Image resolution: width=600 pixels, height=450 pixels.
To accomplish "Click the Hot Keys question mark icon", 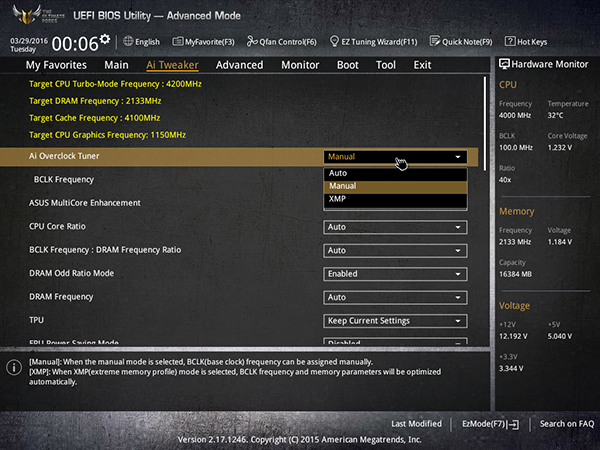I will tap(510, 41).
